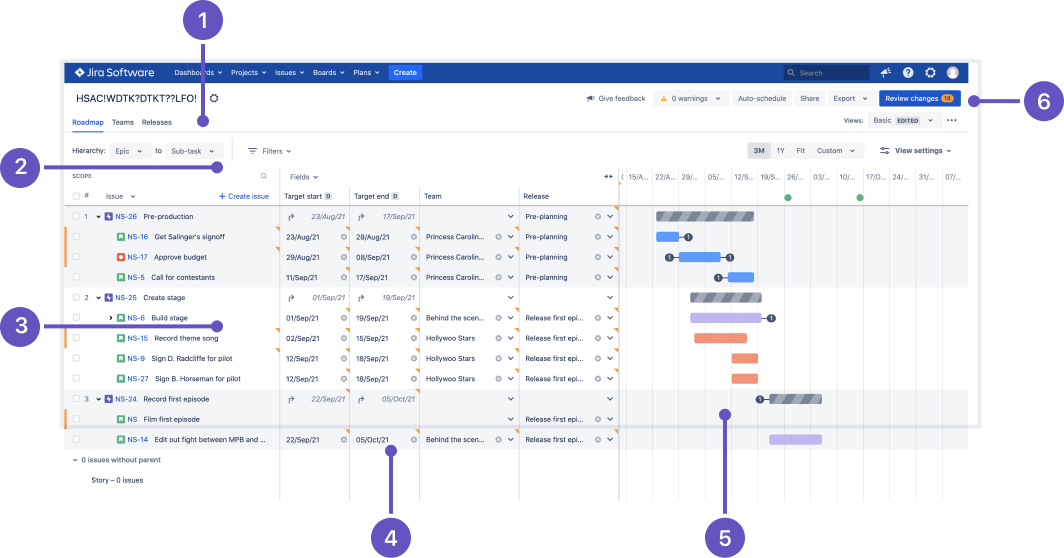This screenshot has height=558, width=1064.
Task: Clear the 23/Aug/21 target start of NS-16
Action: [x=343, y=237]
